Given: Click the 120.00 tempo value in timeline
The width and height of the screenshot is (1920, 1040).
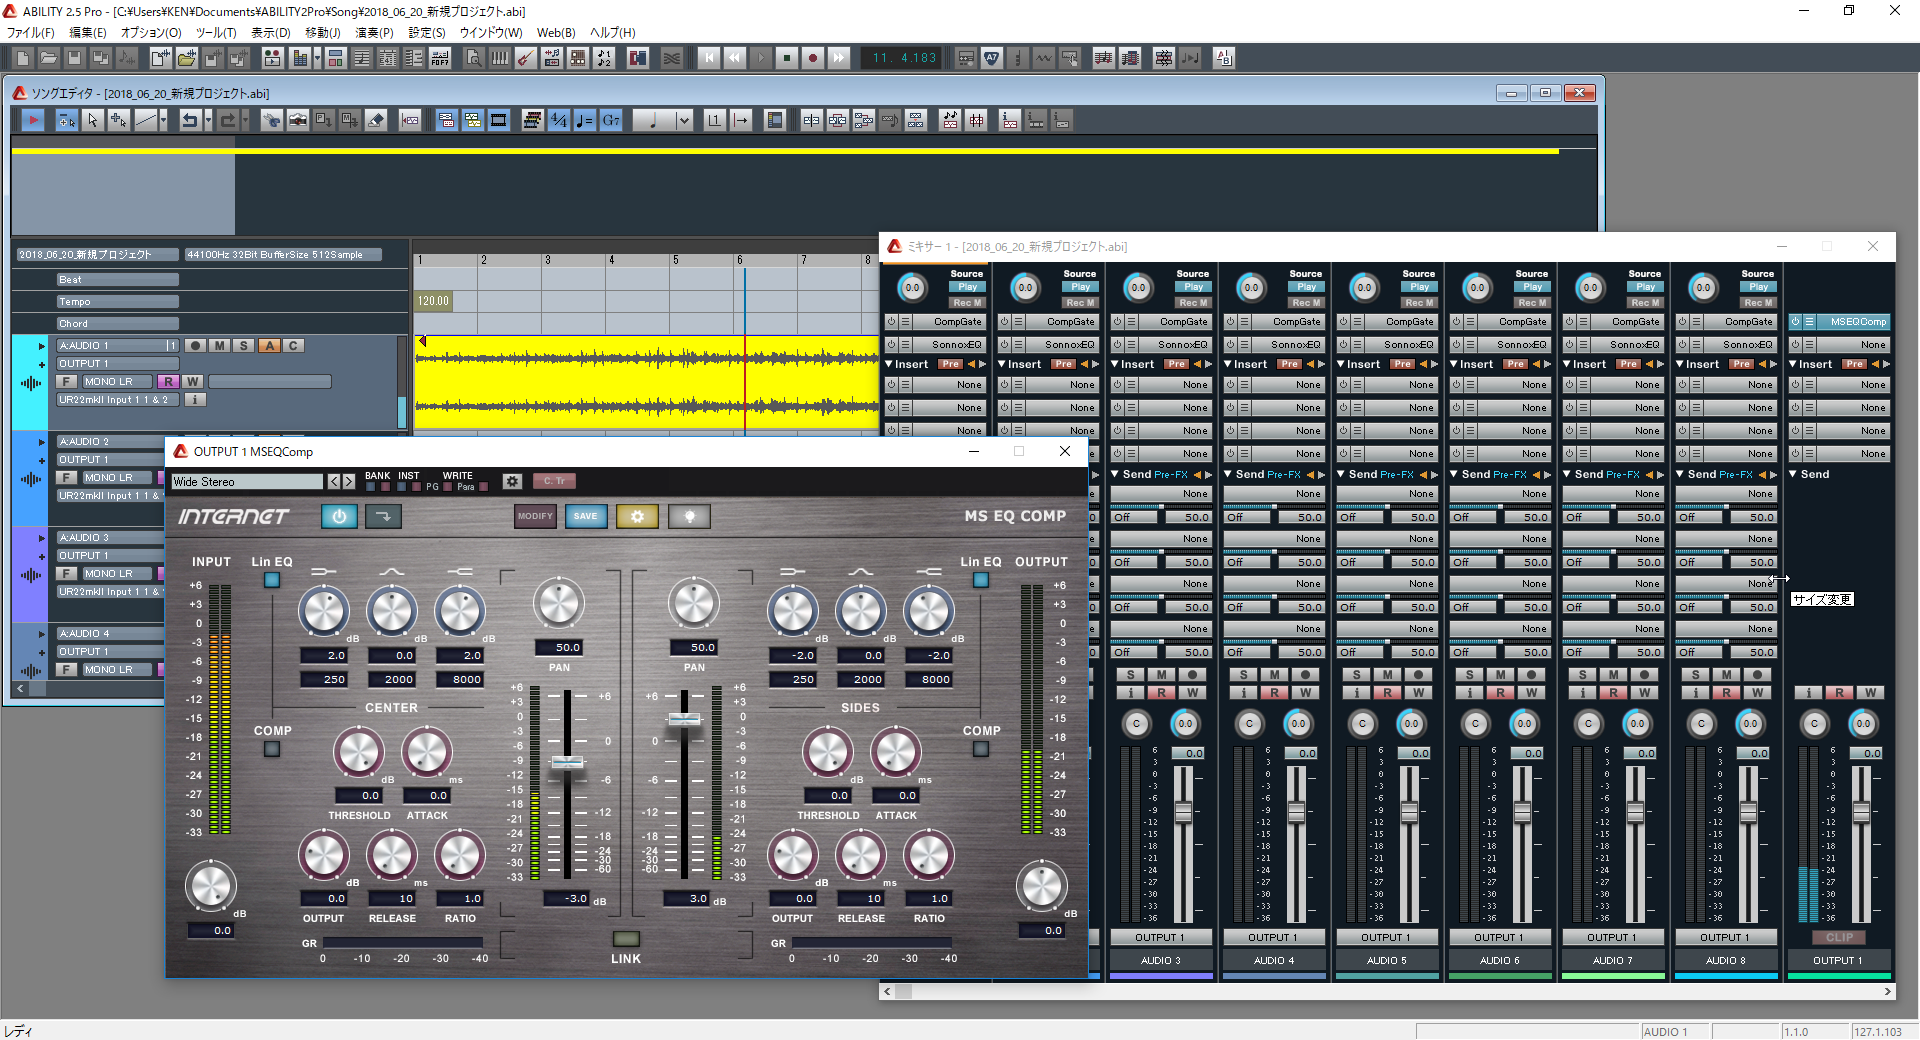Looking at the screenshot, I should (433, 300).
